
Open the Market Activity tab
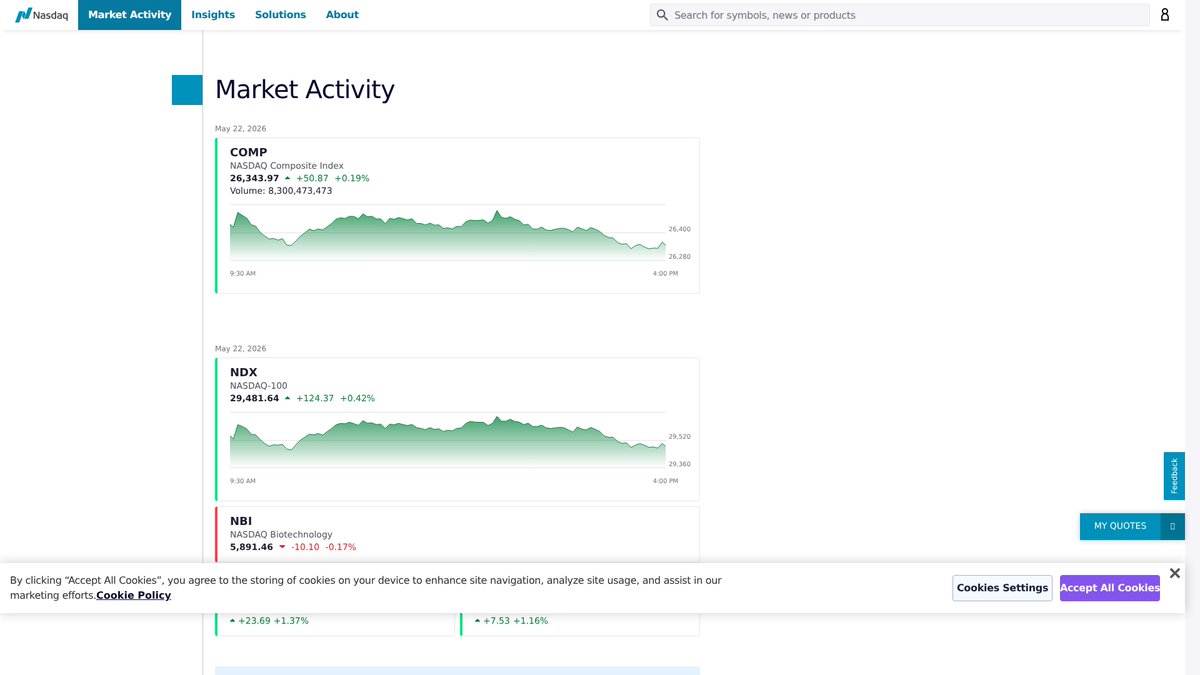(130, 15)
